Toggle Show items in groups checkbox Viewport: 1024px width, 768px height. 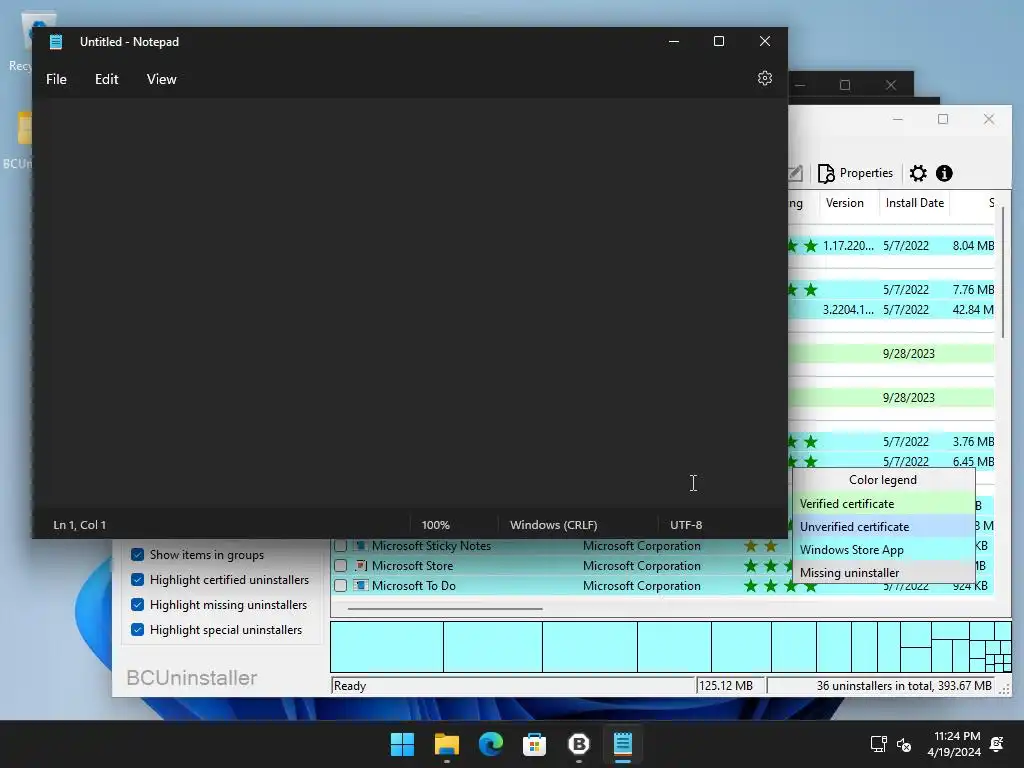pyautogui.click(x=137, y=554)
